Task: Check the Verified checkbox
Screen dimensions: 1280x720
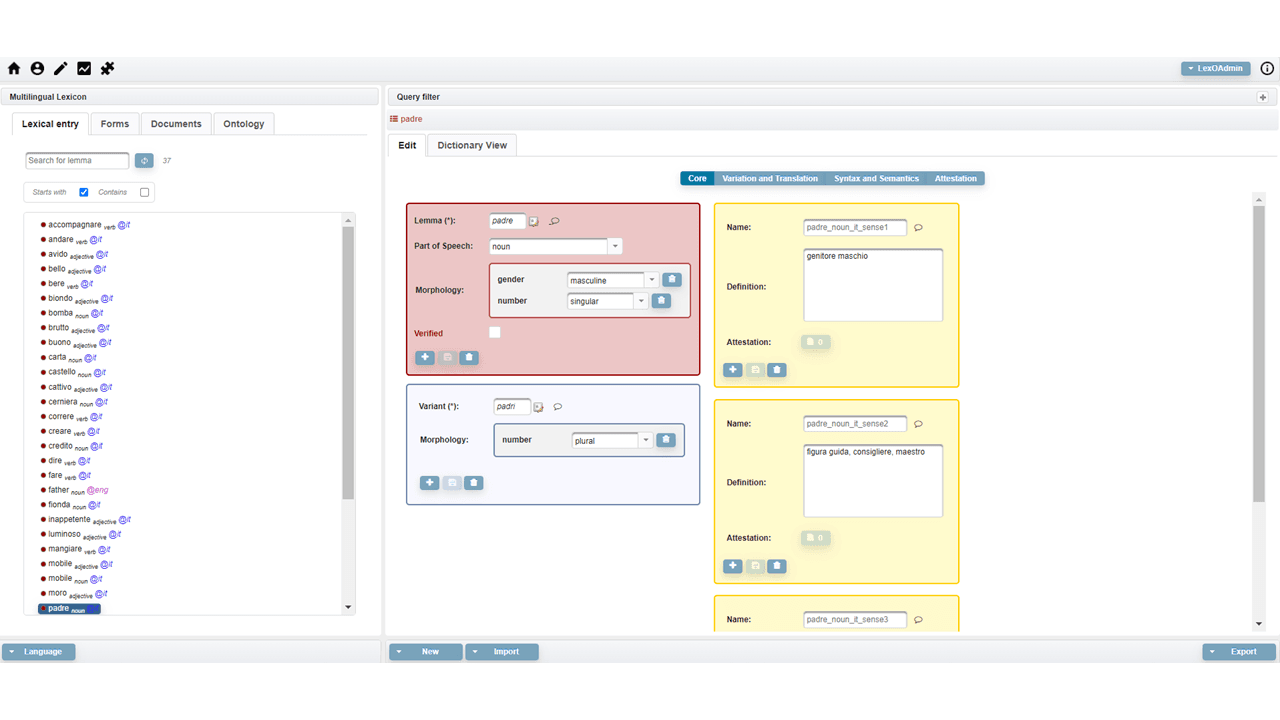Action: coord(495,332)
